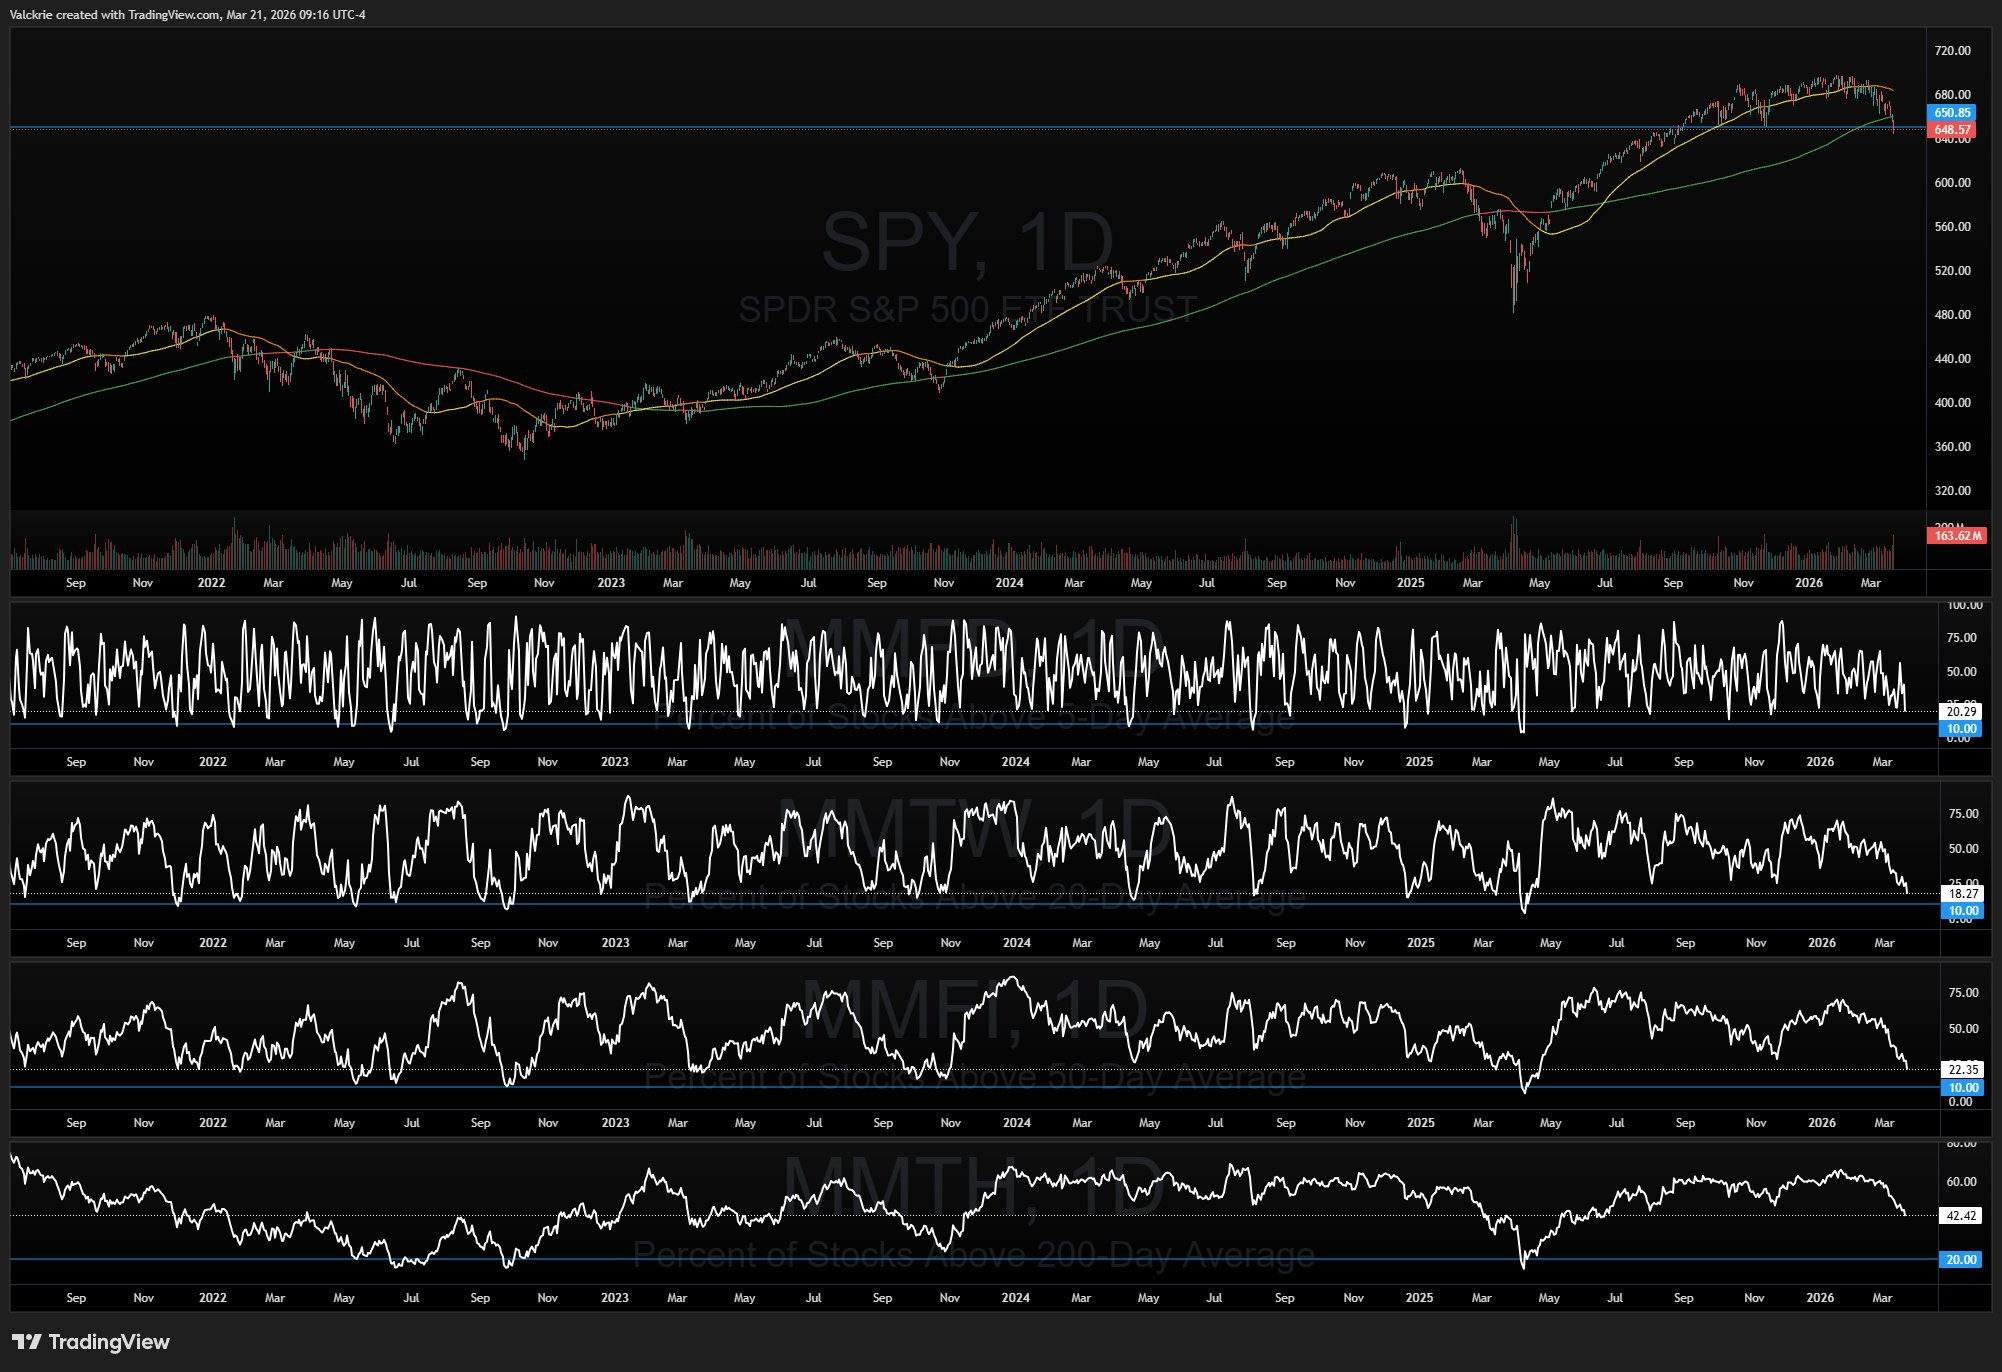Click the 720.00 tick on SPY price axis
The width and height of the screenshot is (2002, 1372).
(1952, 51)
